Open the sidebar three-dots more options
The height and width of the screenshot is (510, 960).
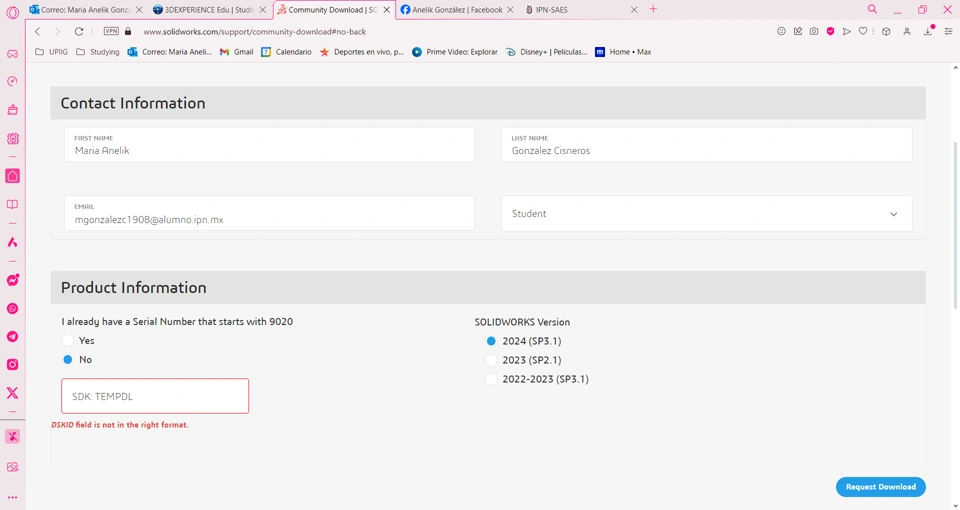[x=12, y=498]
